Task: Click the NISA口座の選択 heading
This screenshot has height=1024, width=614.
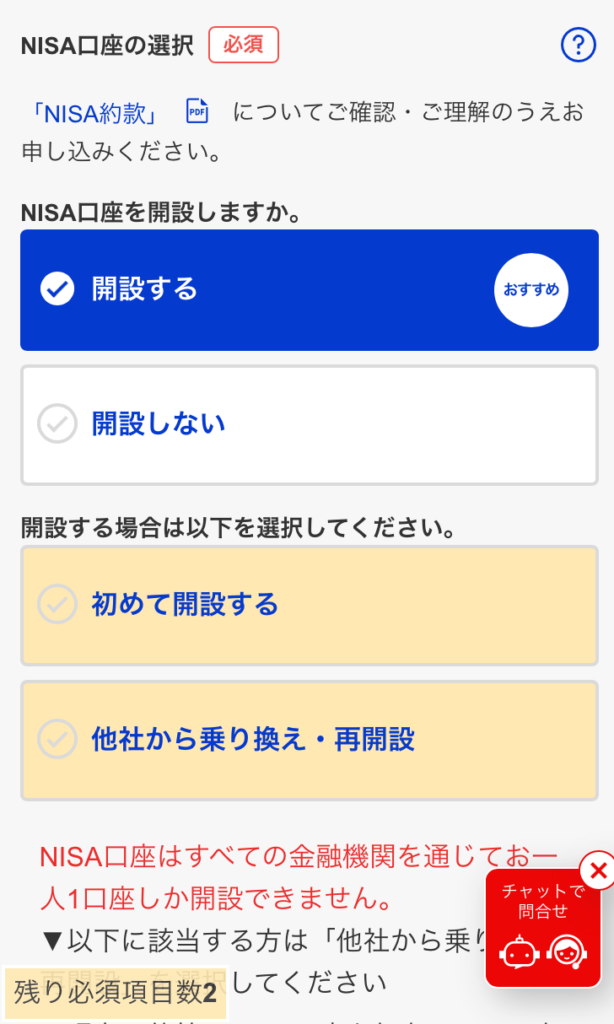Action: click(107, 46)
